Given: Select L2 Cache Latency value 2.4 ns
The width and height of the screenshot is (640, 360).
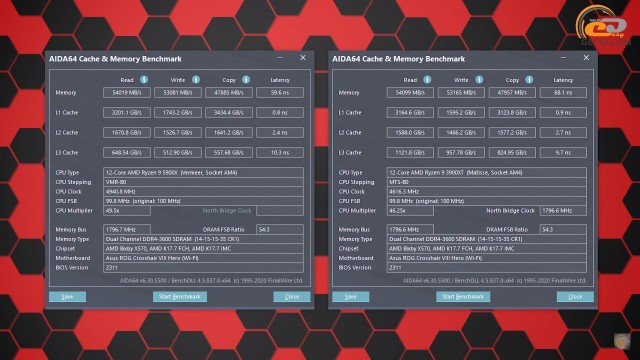Looking at the screenshot, I should (x=280, y=133).
